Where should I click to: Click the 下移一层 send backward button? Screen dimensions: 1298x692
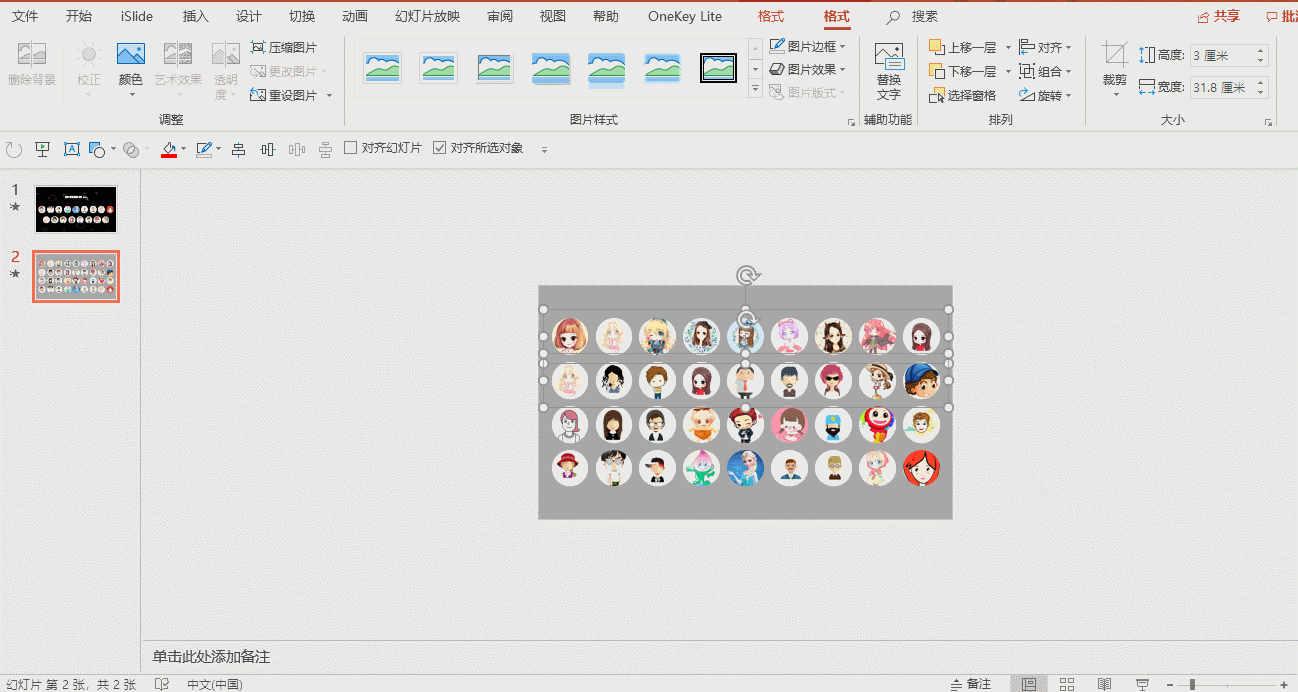963,71
